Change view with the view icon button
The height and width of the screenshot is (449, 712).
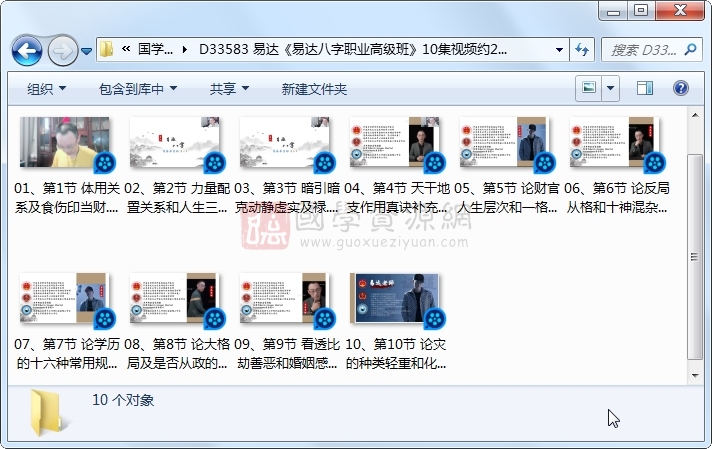[588, 88]
